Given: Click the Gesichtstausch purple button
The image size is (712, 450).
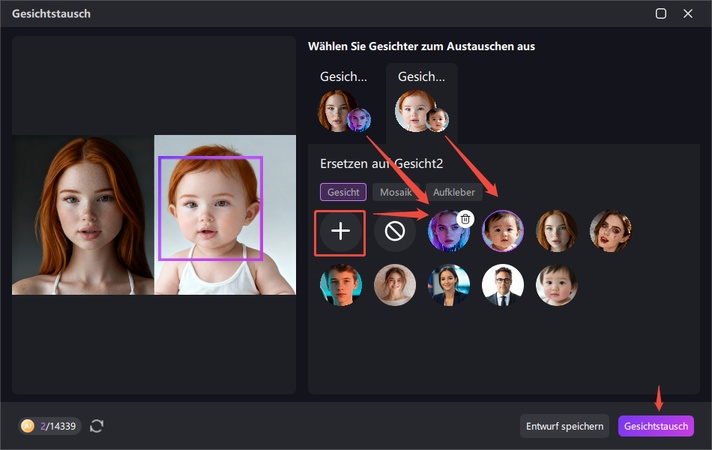Looking at the screenshot, I should (656, 426).
